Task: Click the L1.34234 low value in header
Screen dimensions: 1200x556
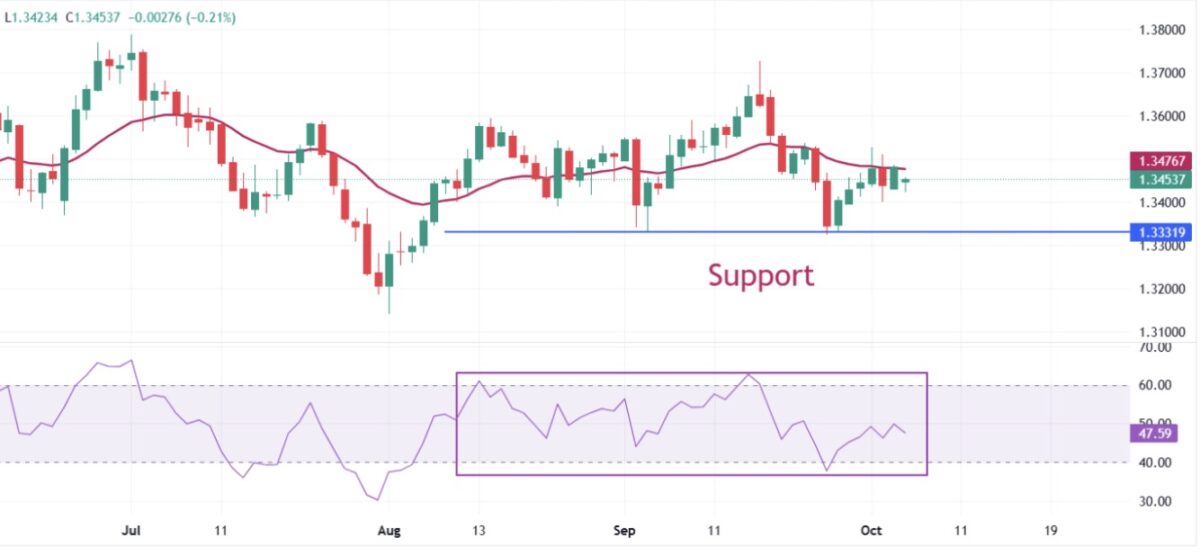Action: [x=33, y=17]
